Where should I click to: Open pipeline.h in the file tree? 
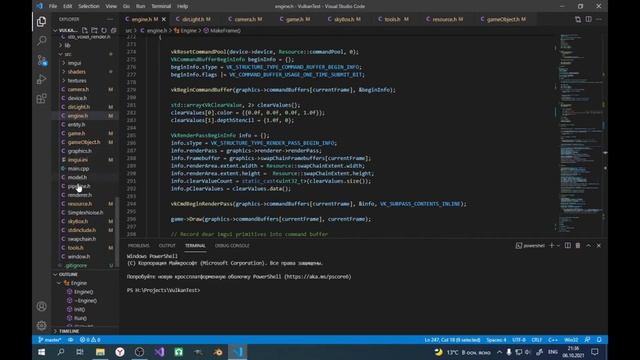(79, 186)
